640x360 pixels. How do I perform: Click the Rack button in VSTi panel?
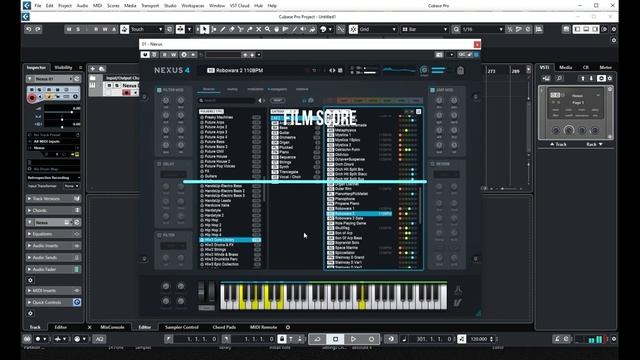[x=594, y=144]
